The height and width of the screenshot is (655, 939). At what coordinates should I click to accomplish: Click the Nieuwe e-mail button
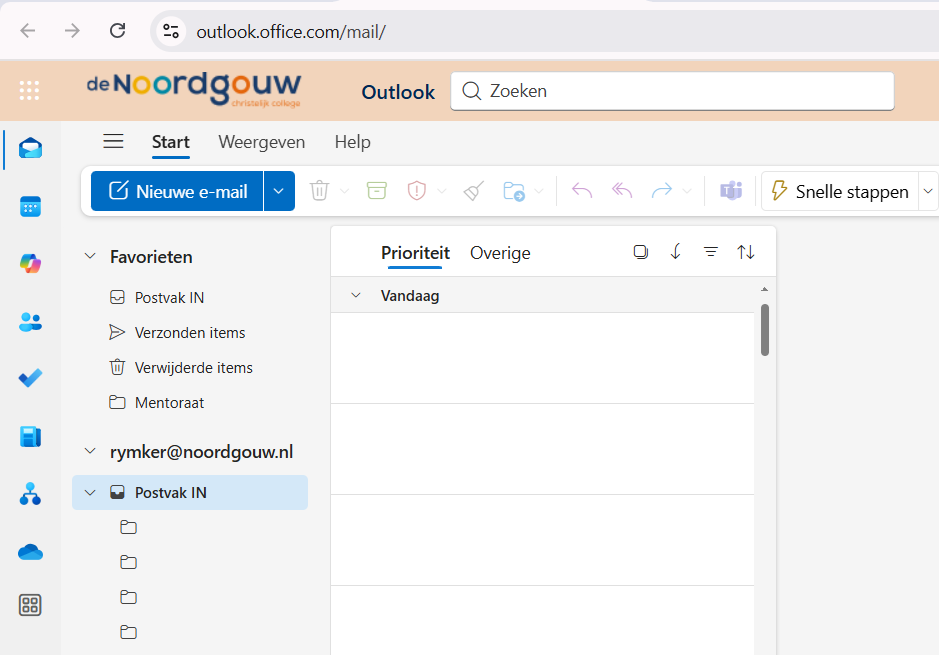[x=178, y=191]
